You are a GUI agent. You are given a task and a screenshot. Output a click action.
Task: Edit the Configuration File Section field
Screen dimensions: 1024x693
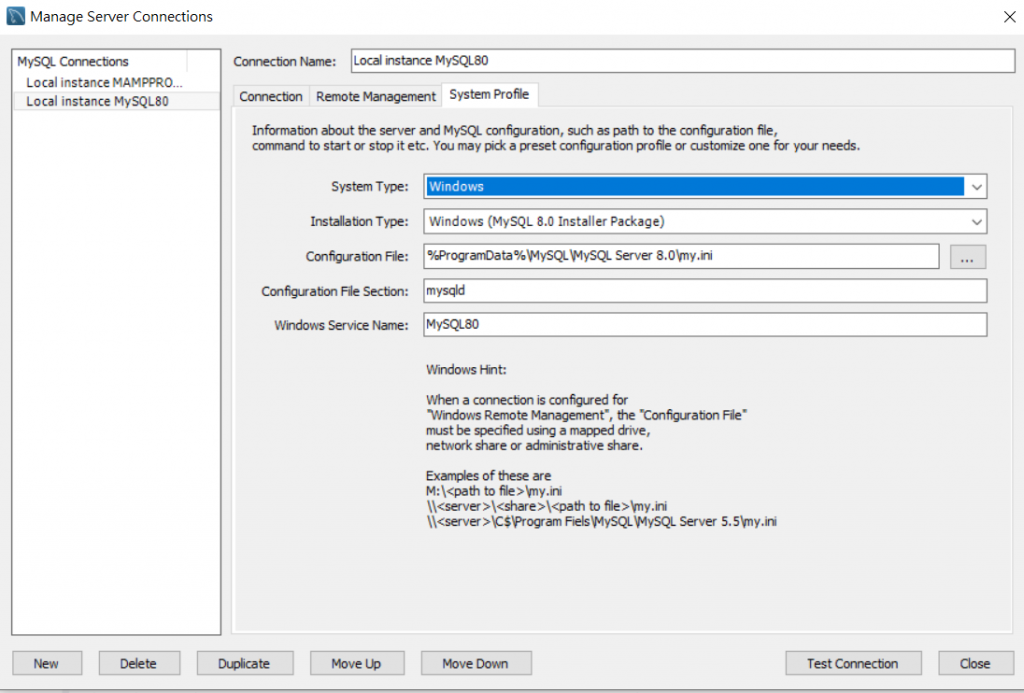705,291
